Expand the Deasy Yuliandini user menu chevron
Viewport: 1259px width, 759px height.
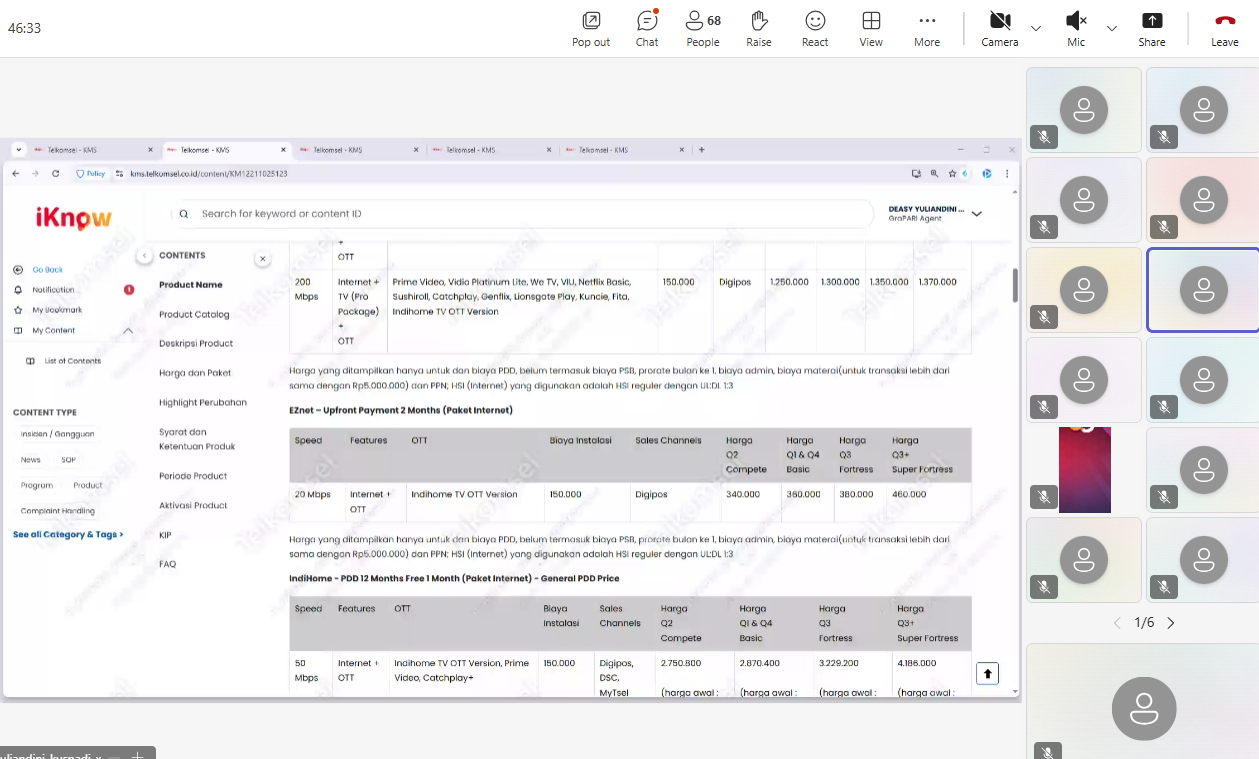977,213
